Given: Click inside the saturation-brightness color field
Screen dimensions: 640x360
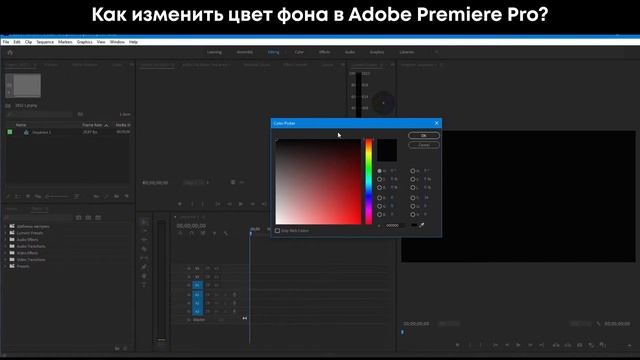Looking at the screenshot, I should [318, 182].
